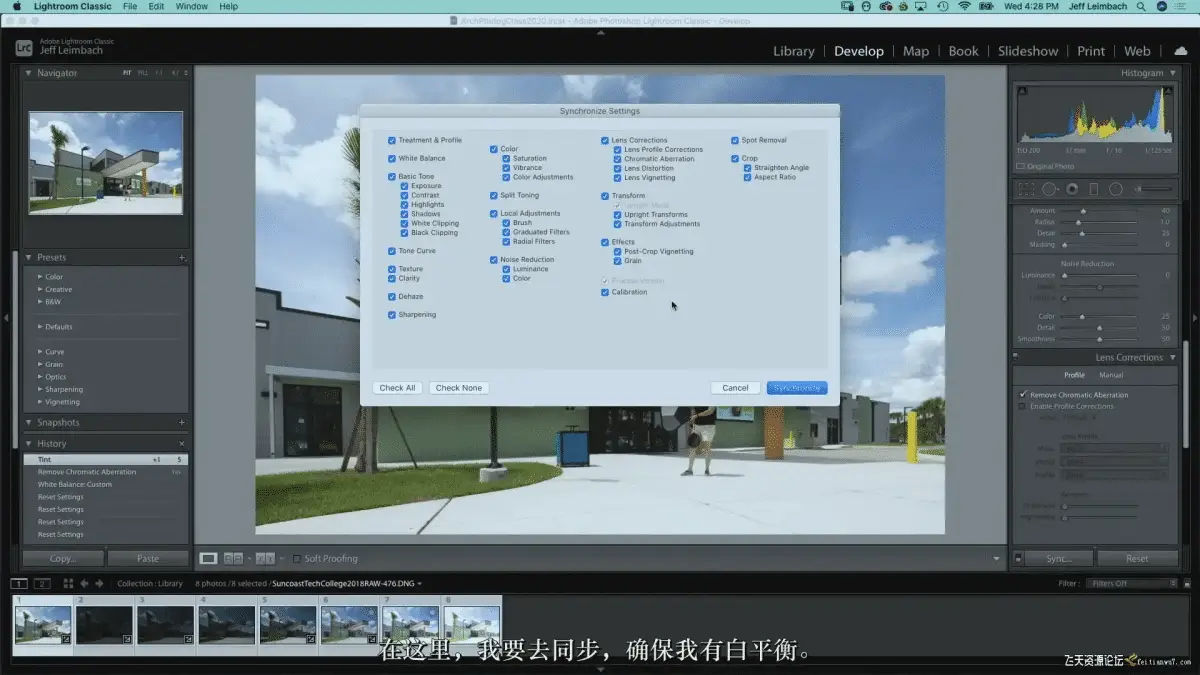The height and width of the screenshot is (675, 1200).
Task: Select the Radial Filter tool icon
Action: point(1116,188)
